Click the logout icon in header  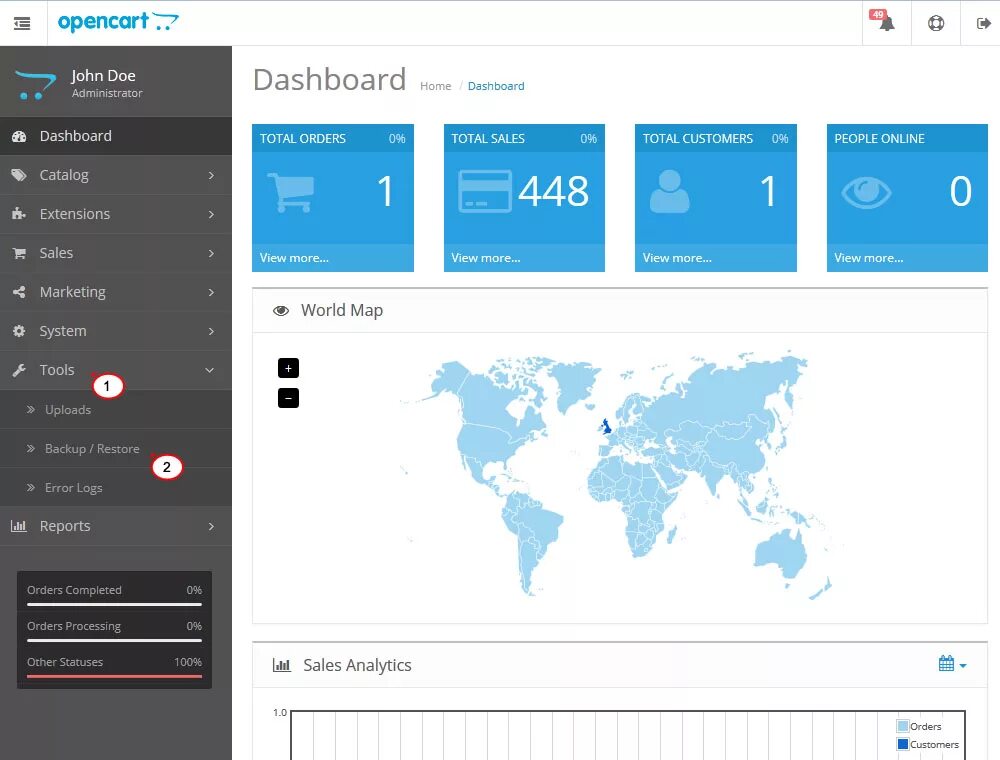pos(983,24)
